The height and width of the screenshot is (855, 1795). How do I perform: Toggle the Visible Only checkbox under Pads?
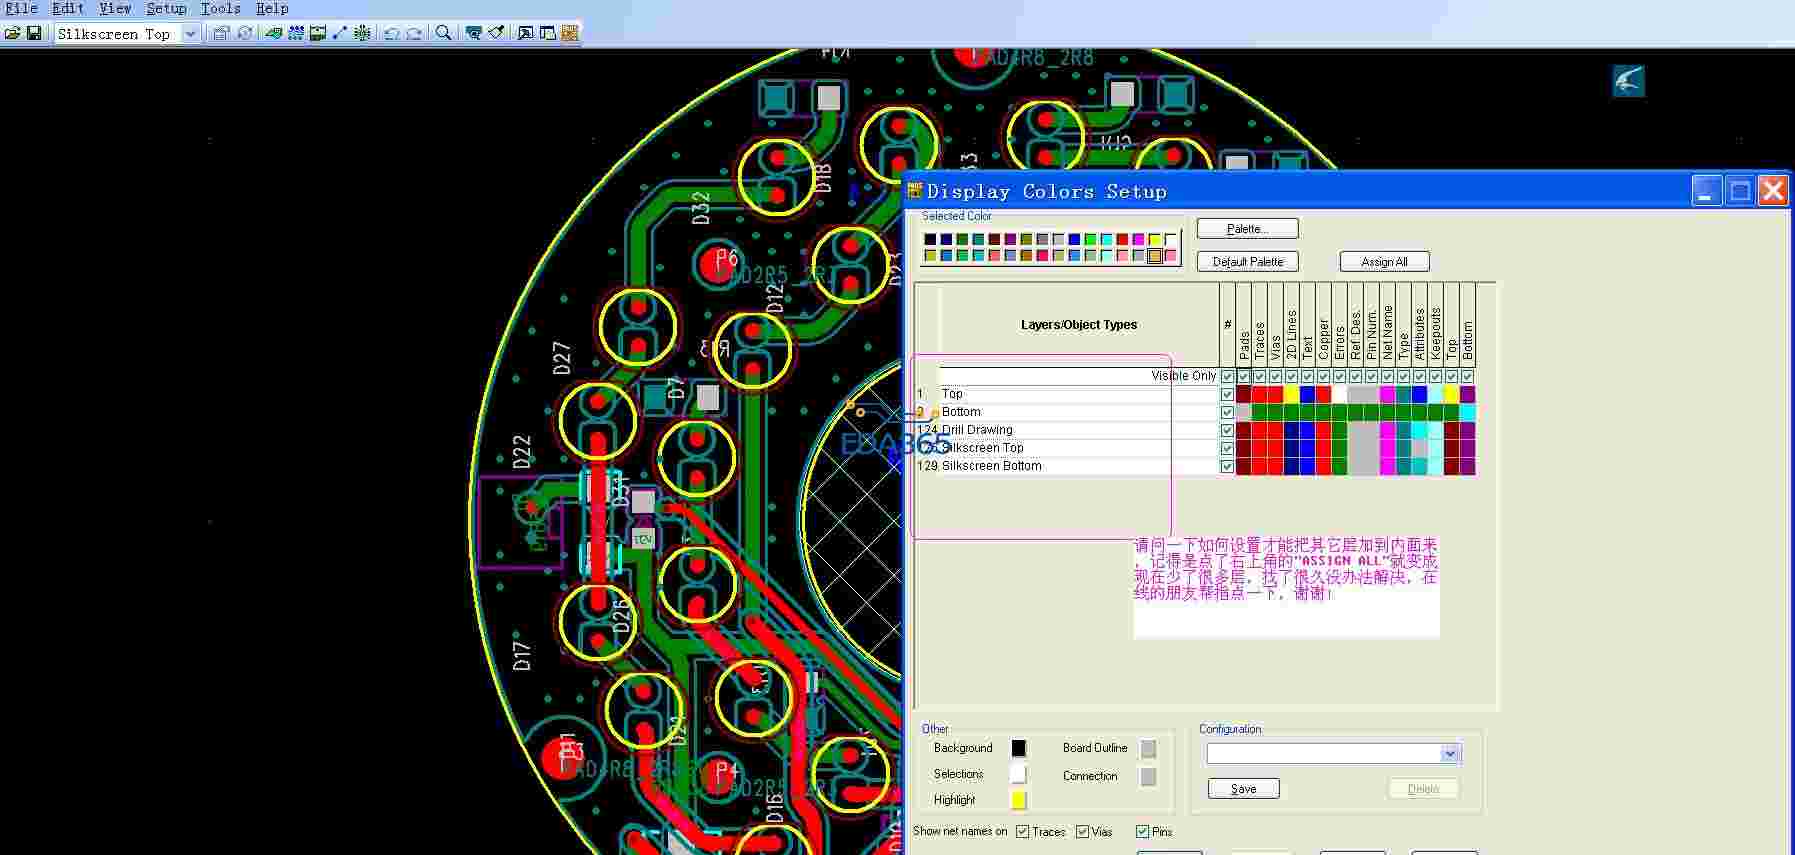(x=1243, y=376)
